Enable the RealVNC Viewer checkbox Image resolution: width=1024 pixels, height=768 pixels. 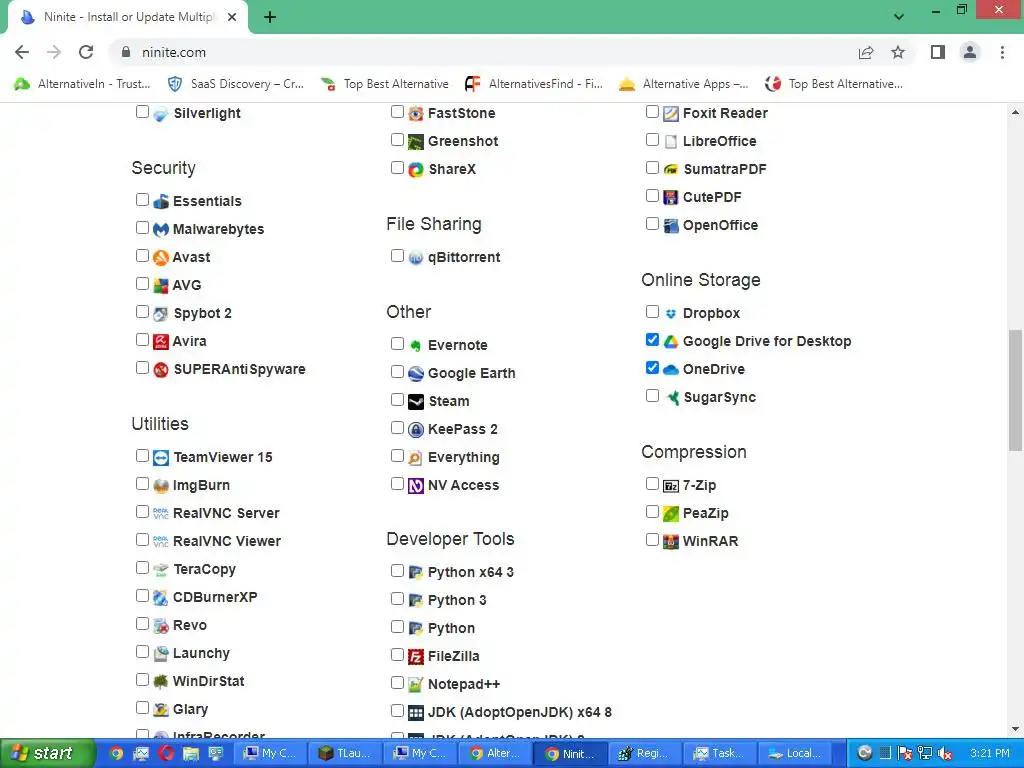coord(142,539)
